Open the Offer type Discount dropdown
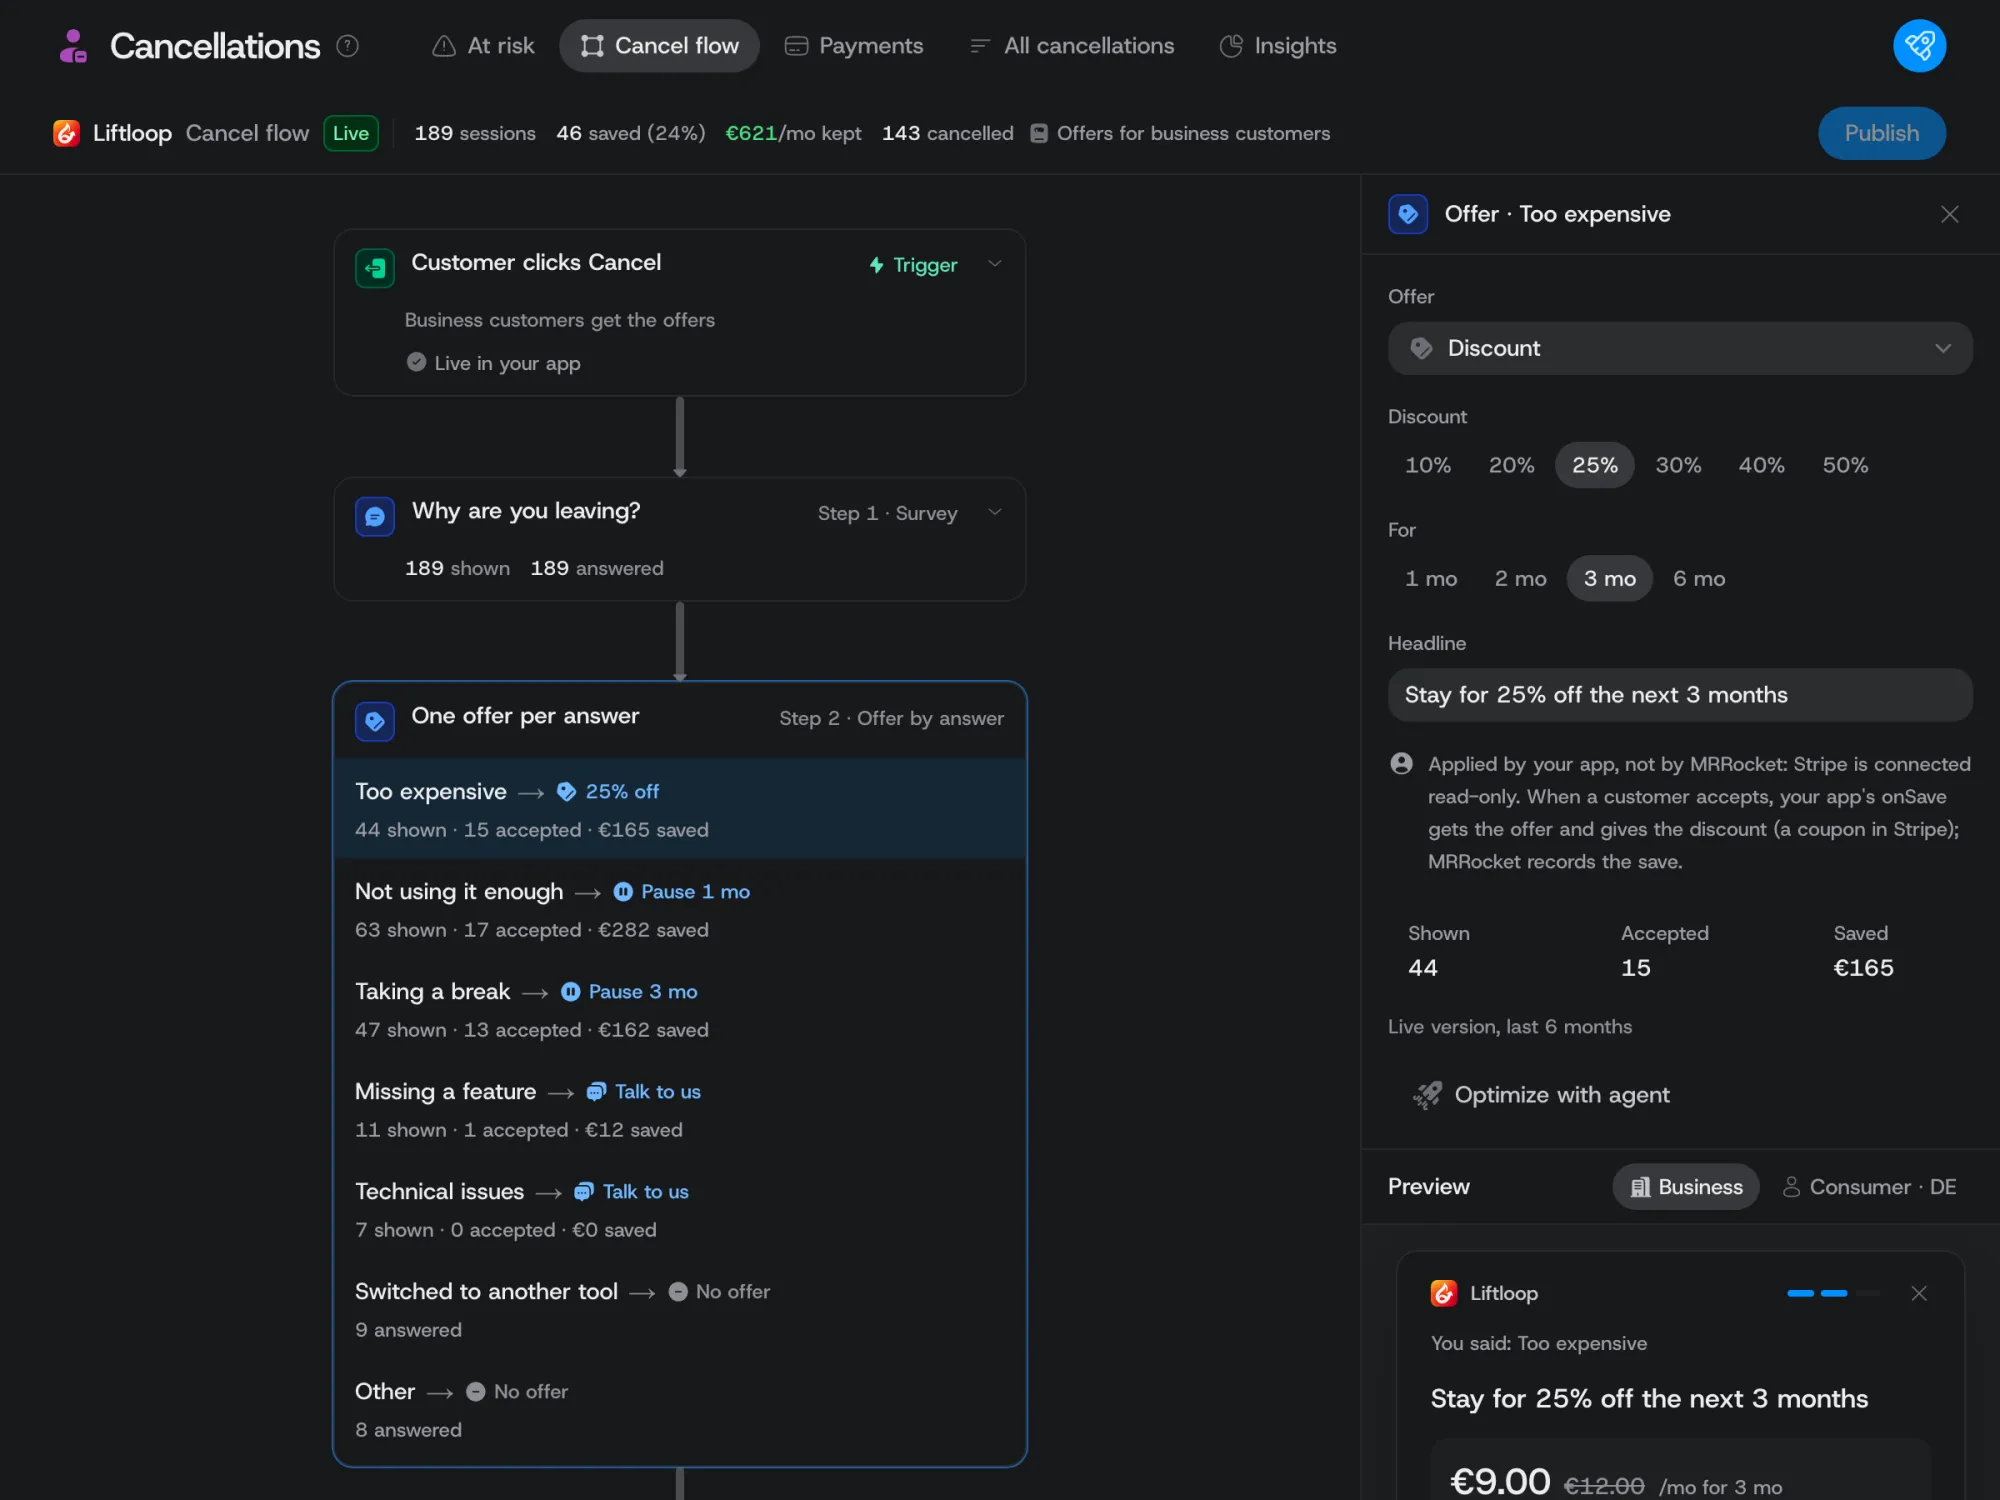 click(x=1680, y=348)
